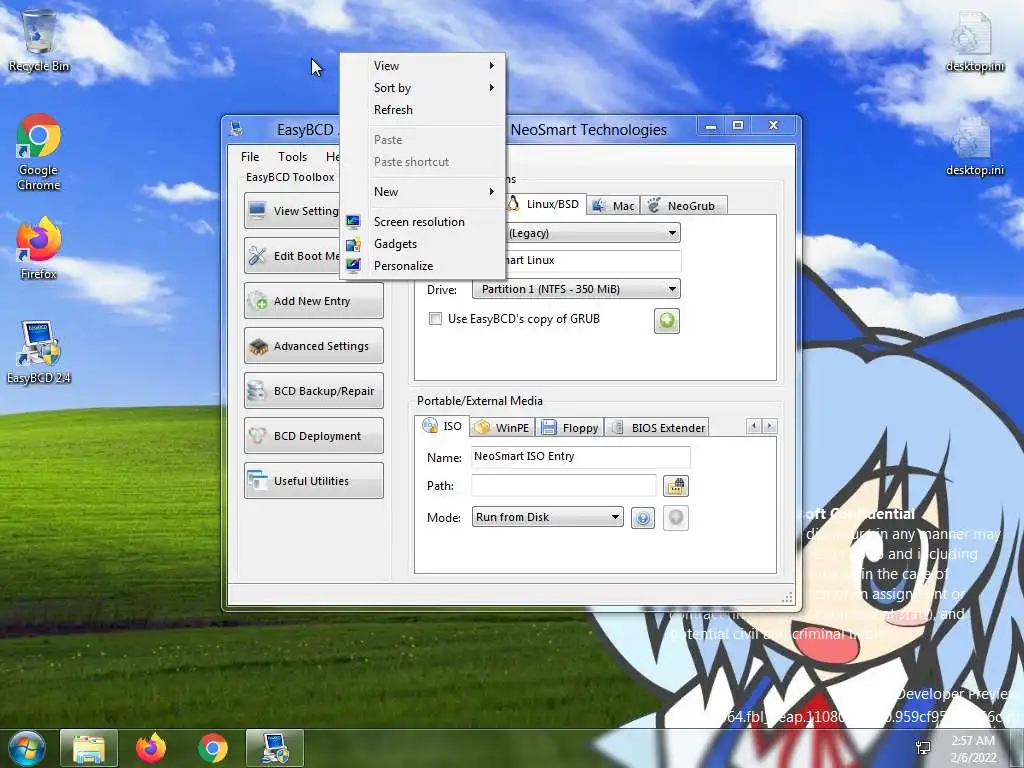Open the File menu in EasyBCD
Image resolution: width=1024 pixels, height=768 pixels.
pos(249,157)
